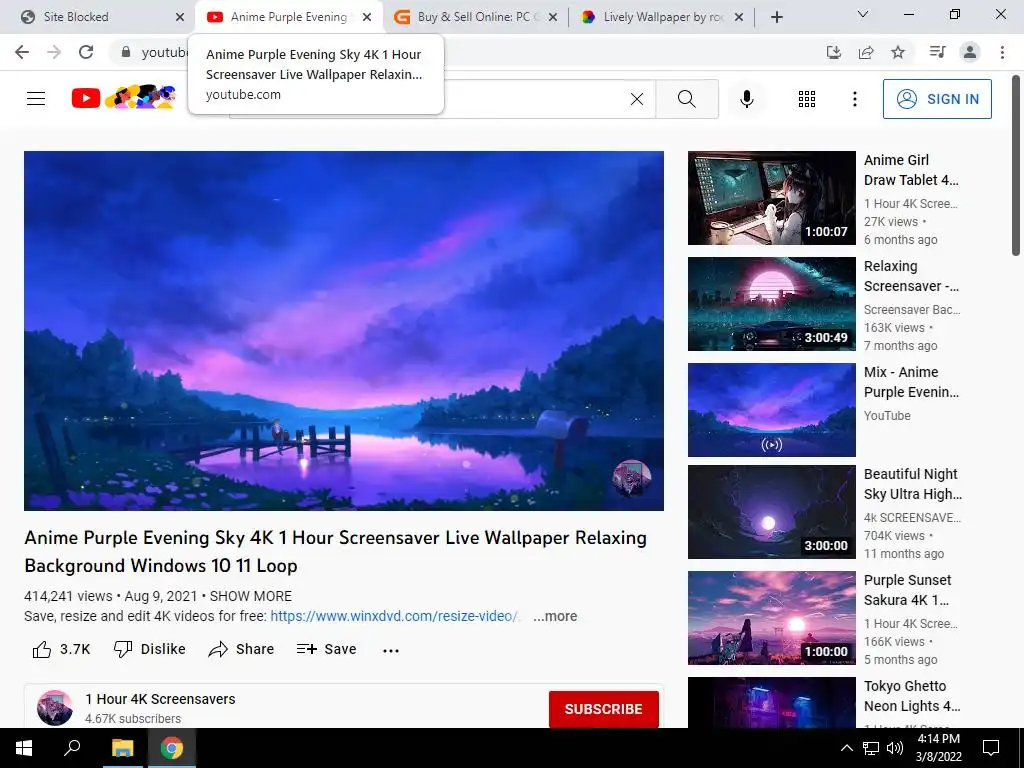This screenshot has height=768, width=1024.
Task: Click the main video player
Action: 344,330
